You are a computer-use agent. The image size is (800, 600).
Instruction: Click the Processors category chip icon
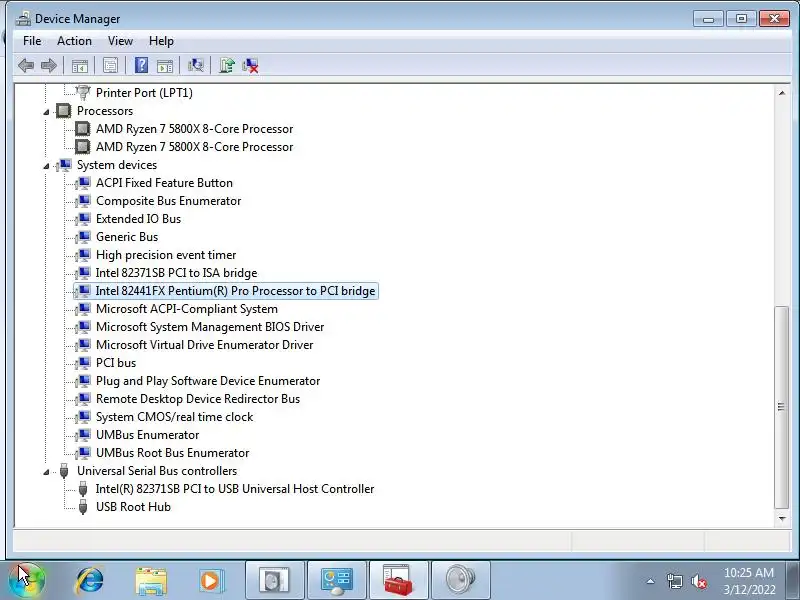64,111
